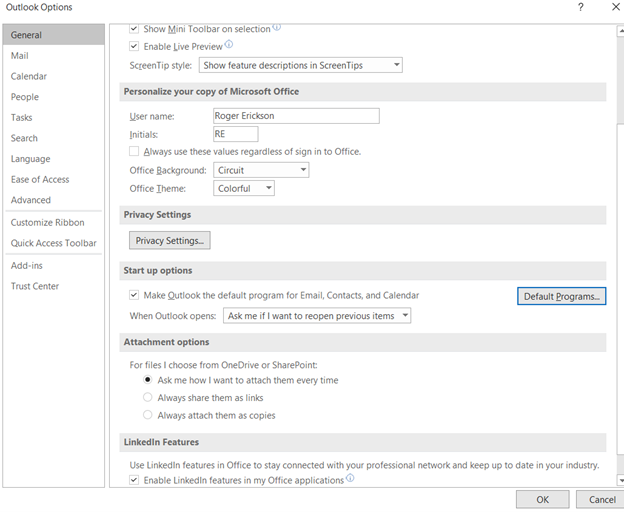Enable Always use these values checkbox

(135, 151)
